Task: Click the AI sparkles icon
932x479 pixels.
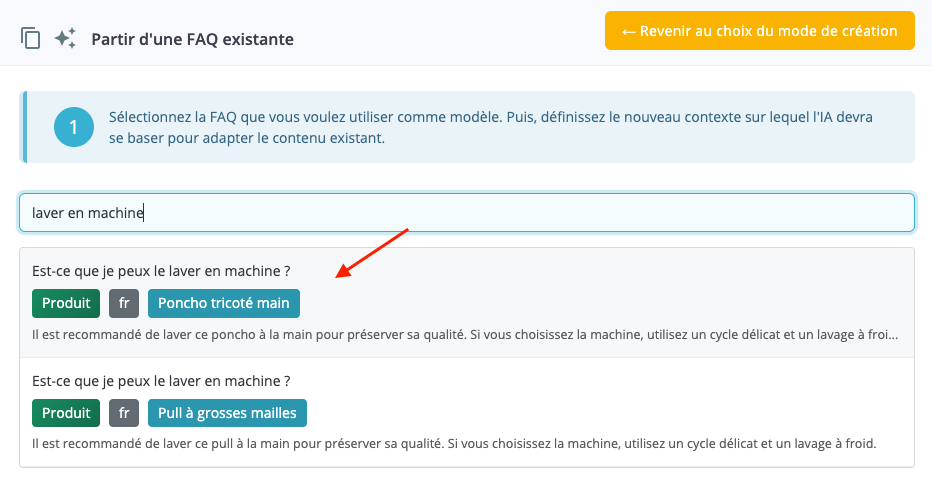Action: click(65, 39)
